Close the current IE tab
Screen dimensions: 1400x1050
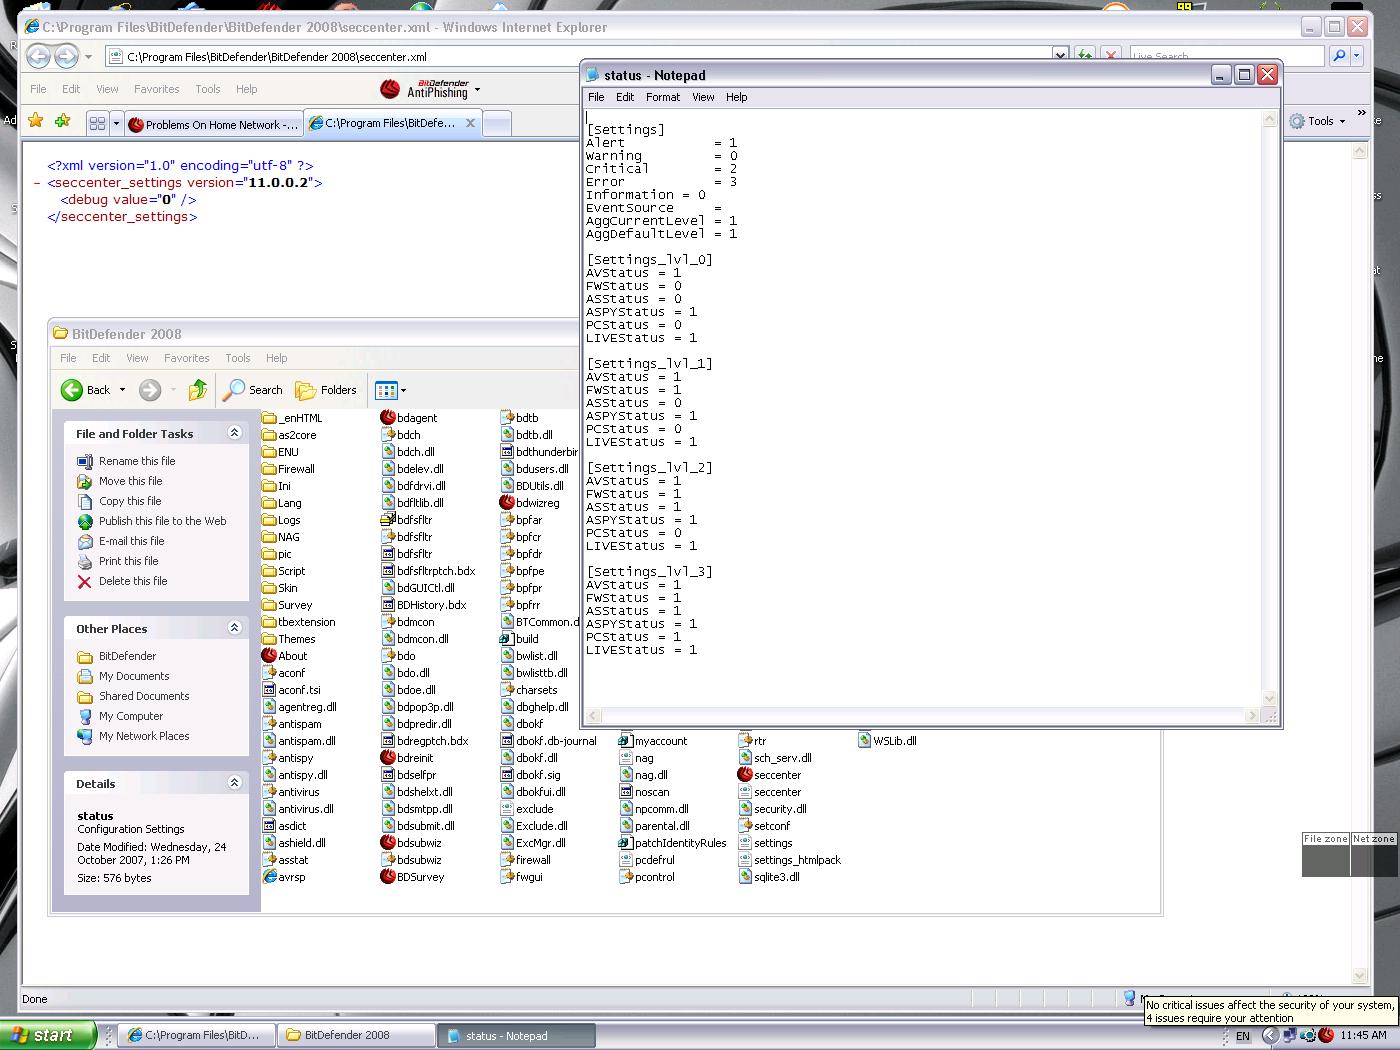(470, 123)
